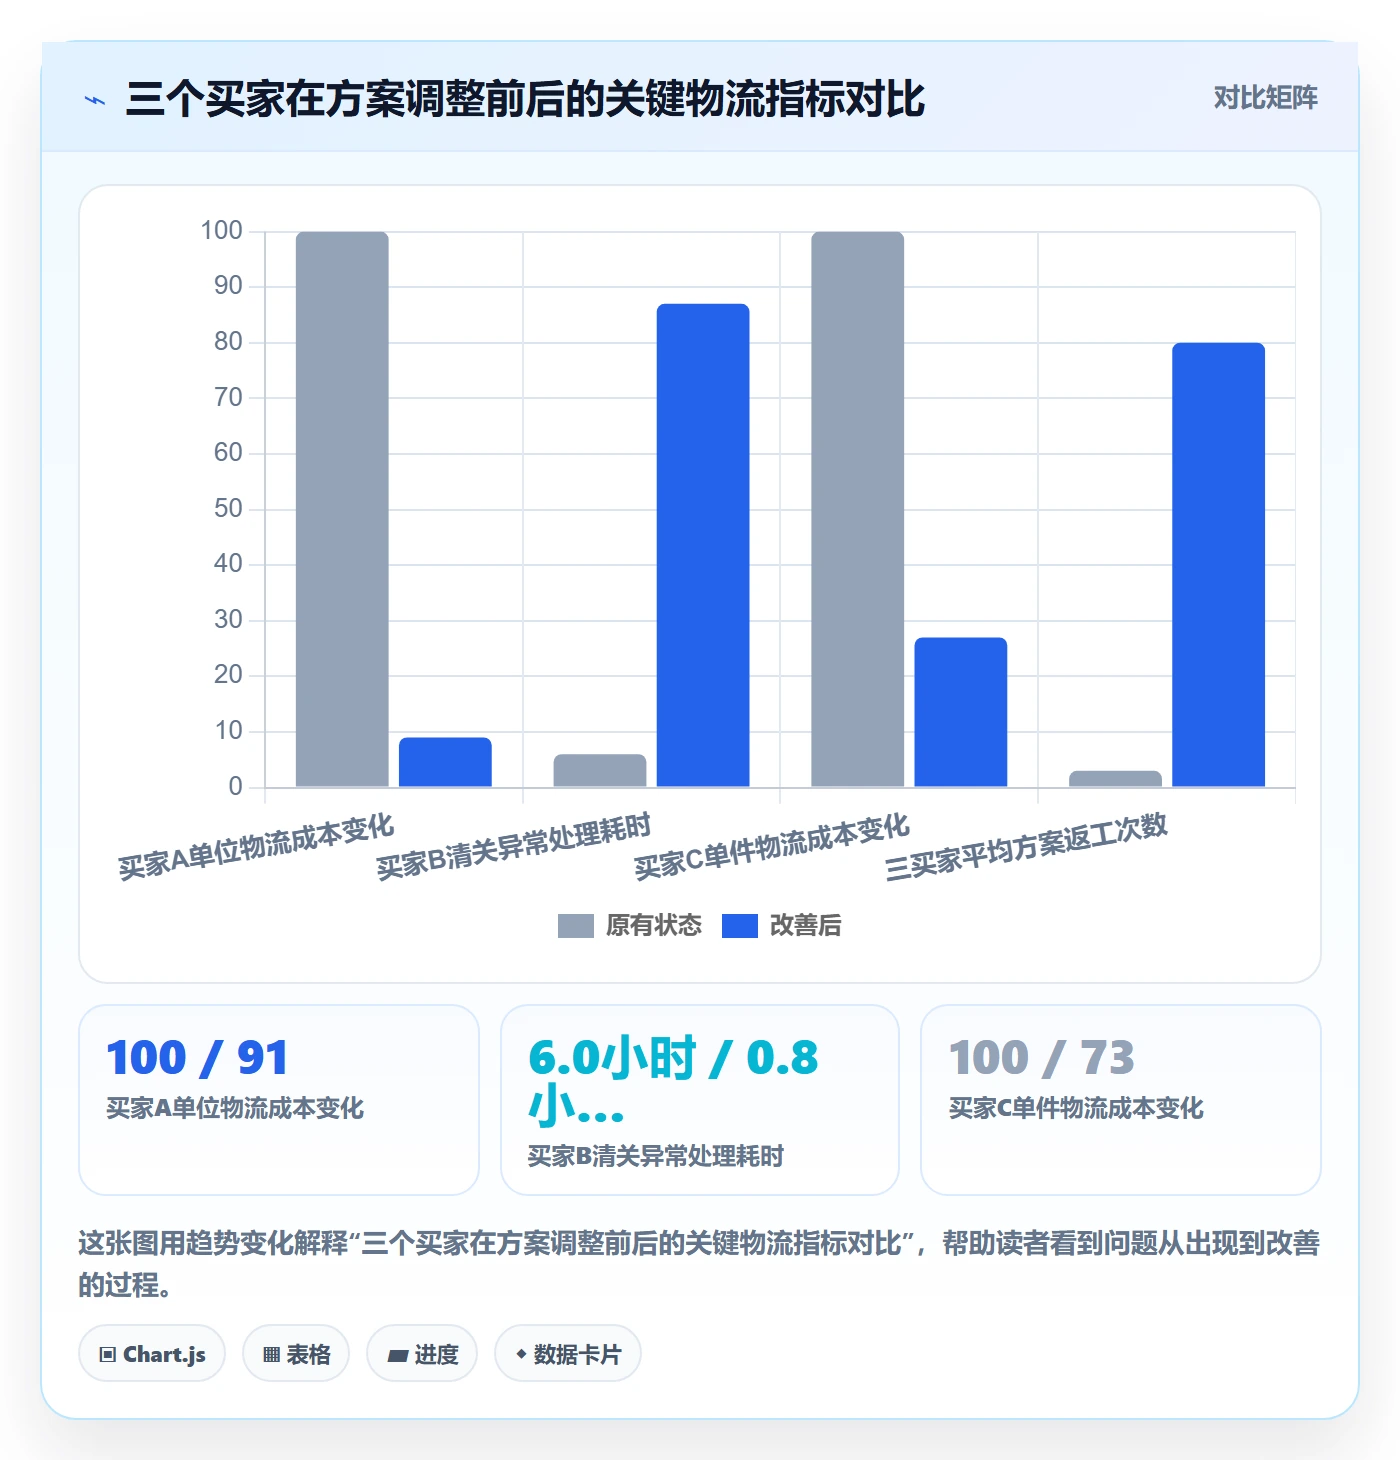This screenshot has height=1460, width=1400.
Task: Click the blue 改善后 bar for 买家B清关异常处理耗时
Action: [703, 545]
